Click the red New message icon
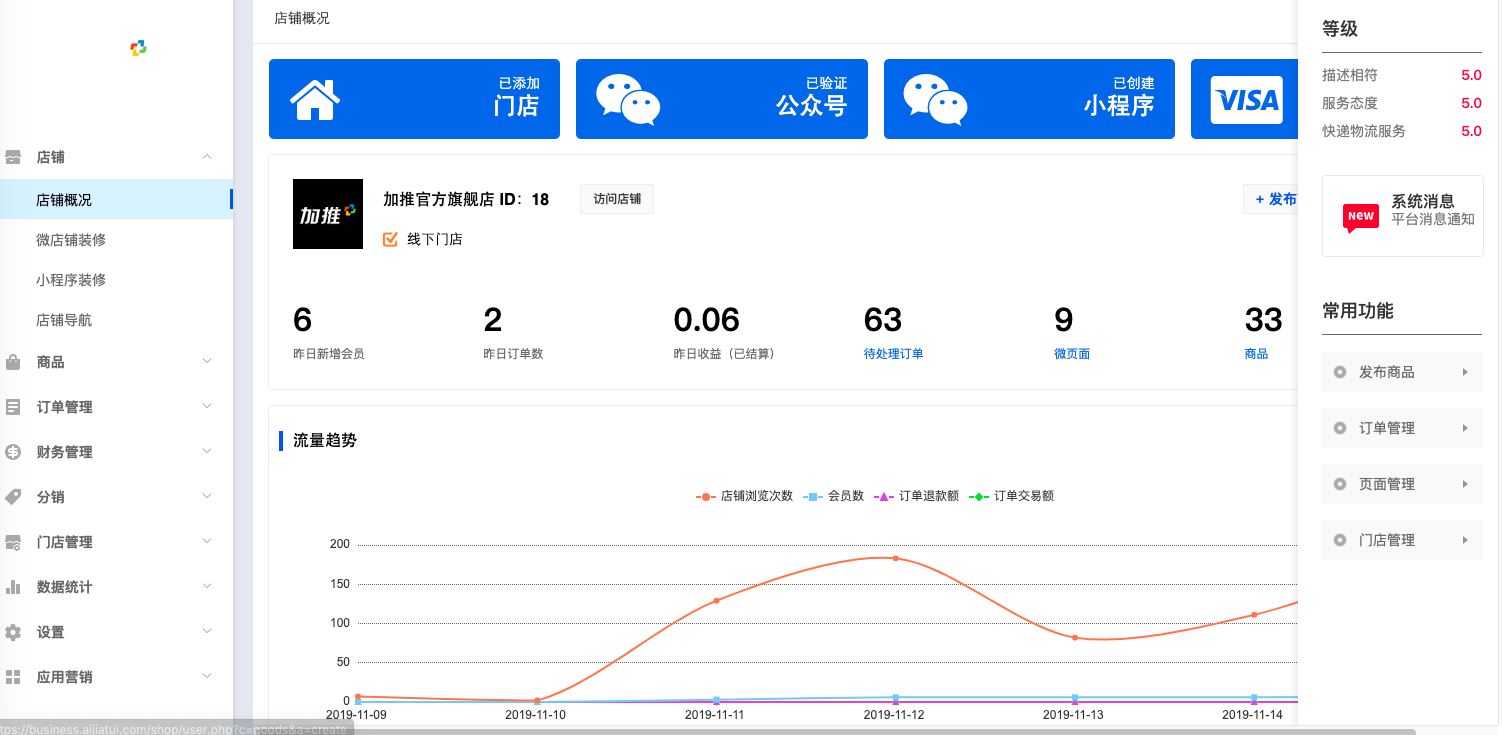 tap(1360, 217)
